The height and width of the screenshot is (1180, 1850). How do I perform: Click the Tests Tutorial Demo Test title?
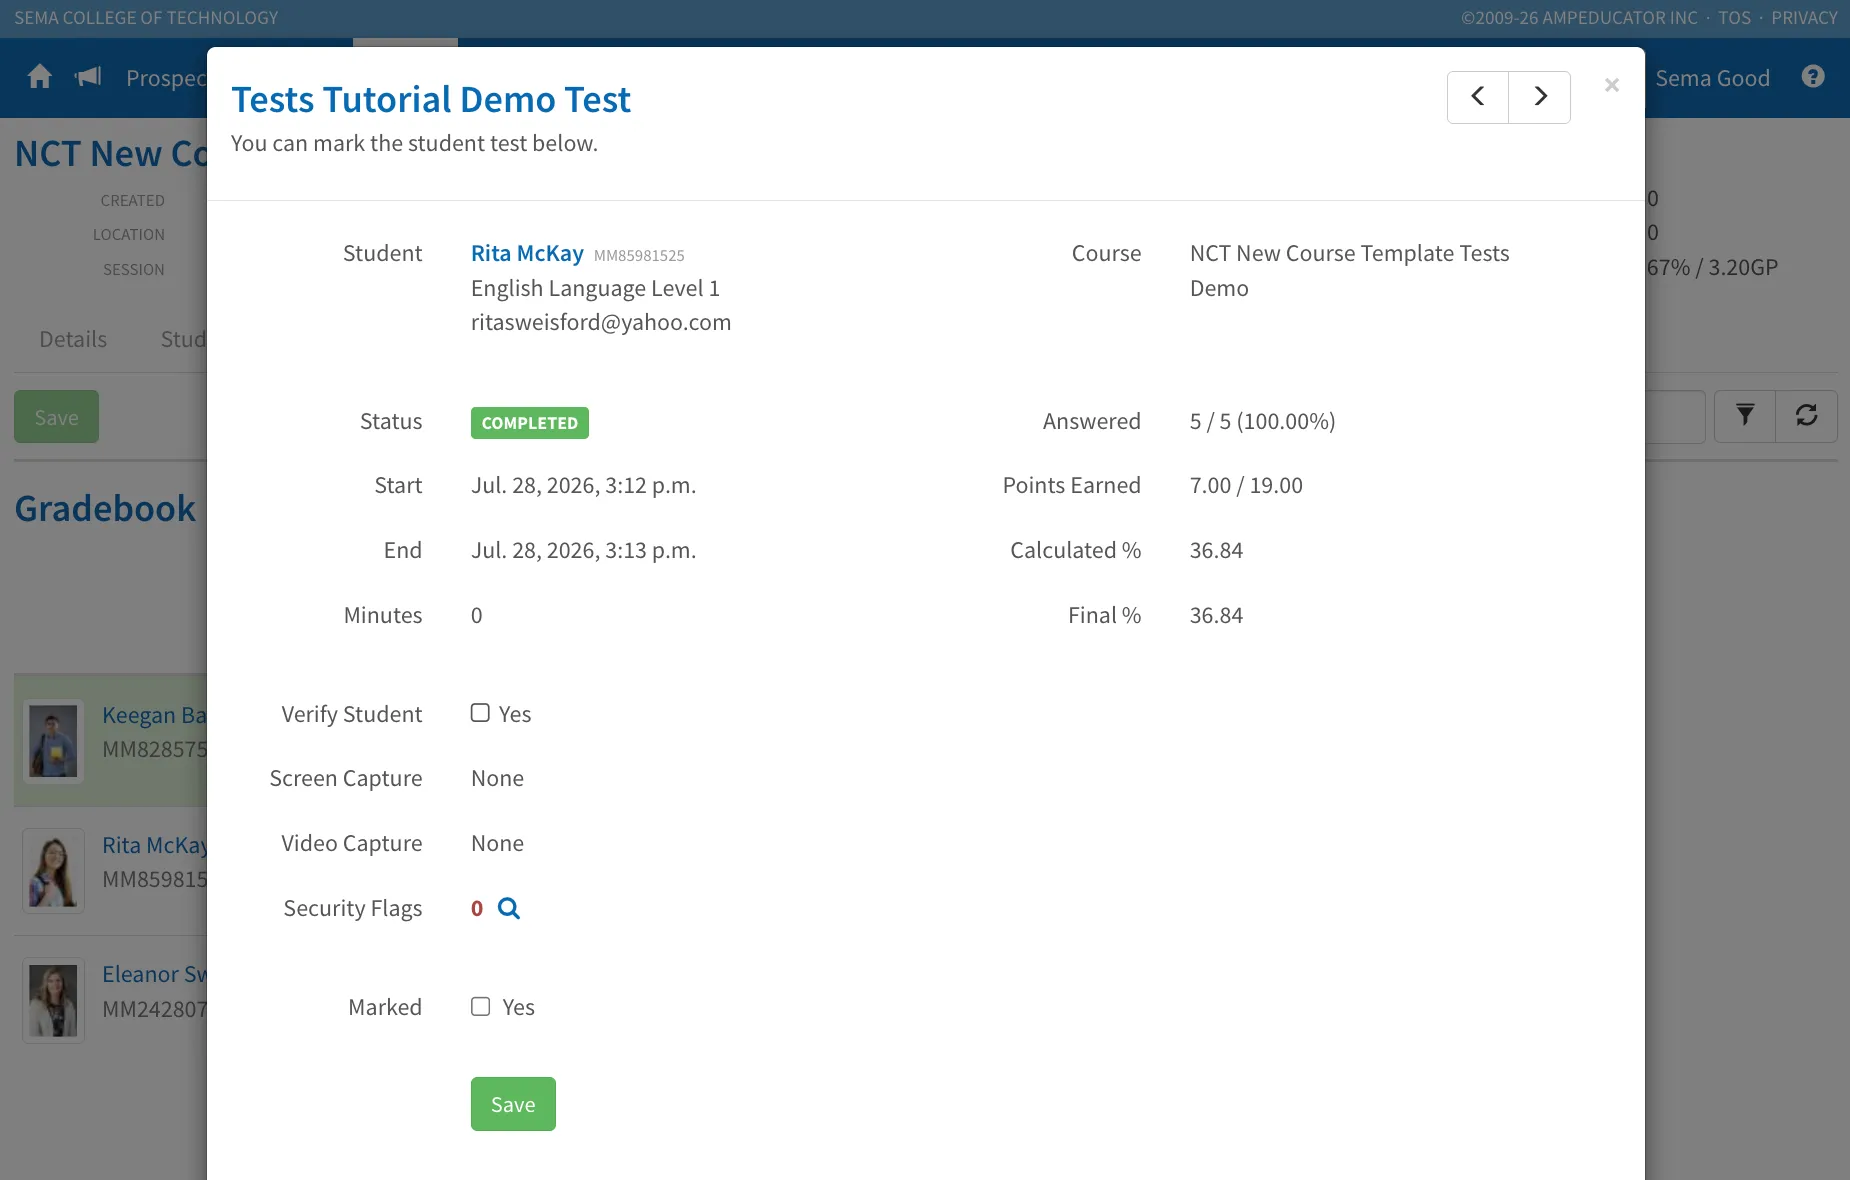tap(431, 100)
